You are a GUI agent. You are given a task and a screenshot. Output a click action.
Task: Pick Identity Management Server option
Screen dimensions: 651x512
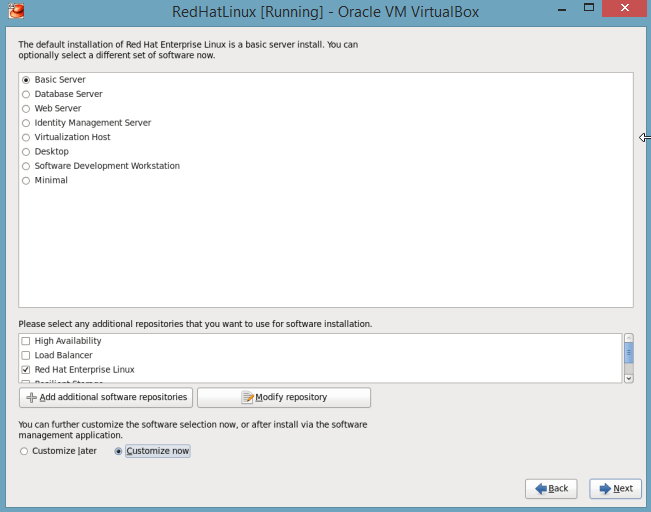click(x=26, y=123)
